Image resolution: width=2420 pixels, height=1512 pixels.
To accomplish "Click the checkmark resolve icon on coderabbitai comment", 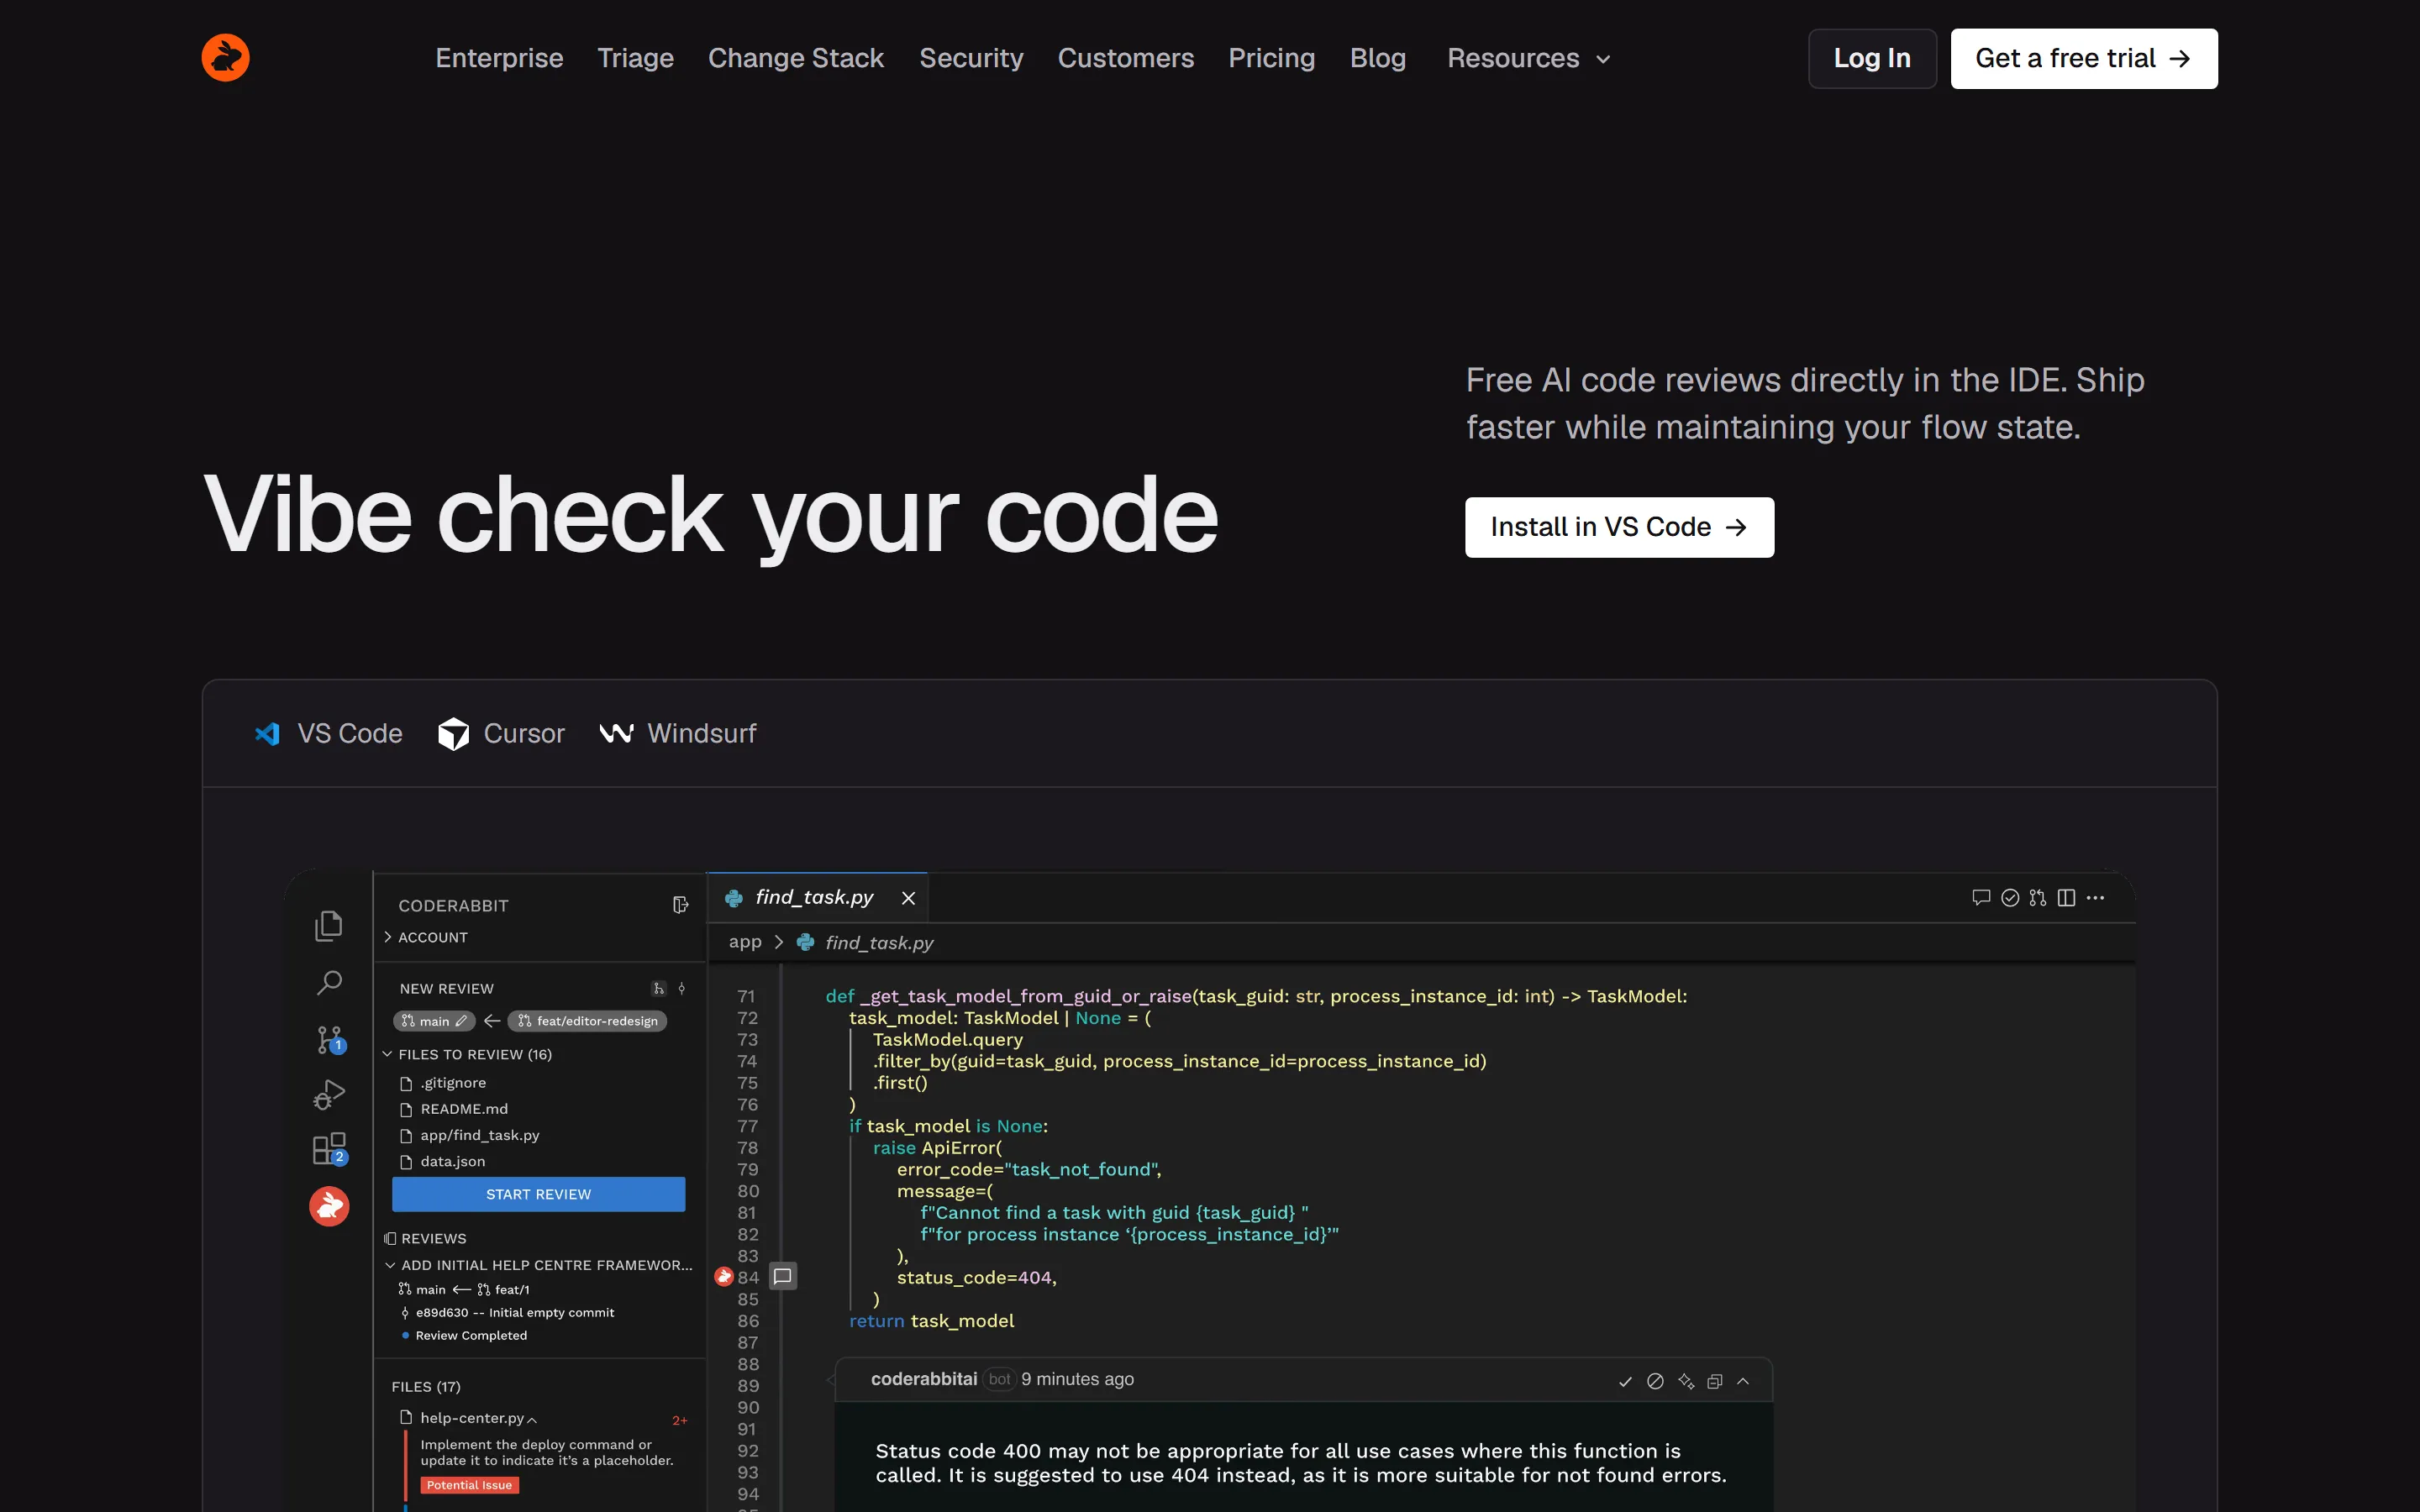I will pyautogui.click(x=1625, y=1381).
